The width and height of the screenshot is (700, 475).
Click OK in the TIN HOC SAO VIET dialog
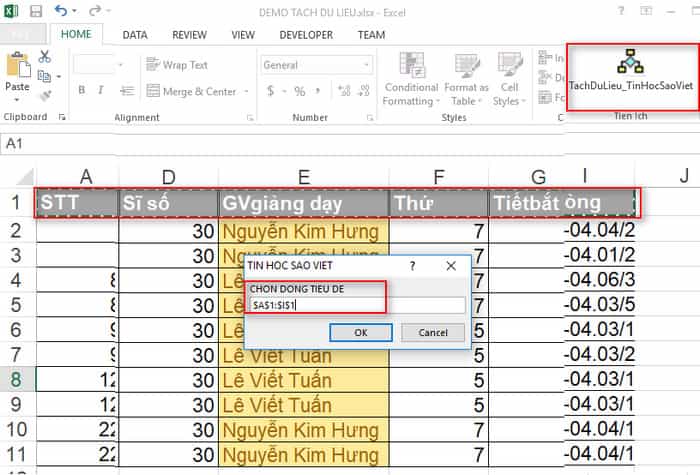[x=361, y=333]
